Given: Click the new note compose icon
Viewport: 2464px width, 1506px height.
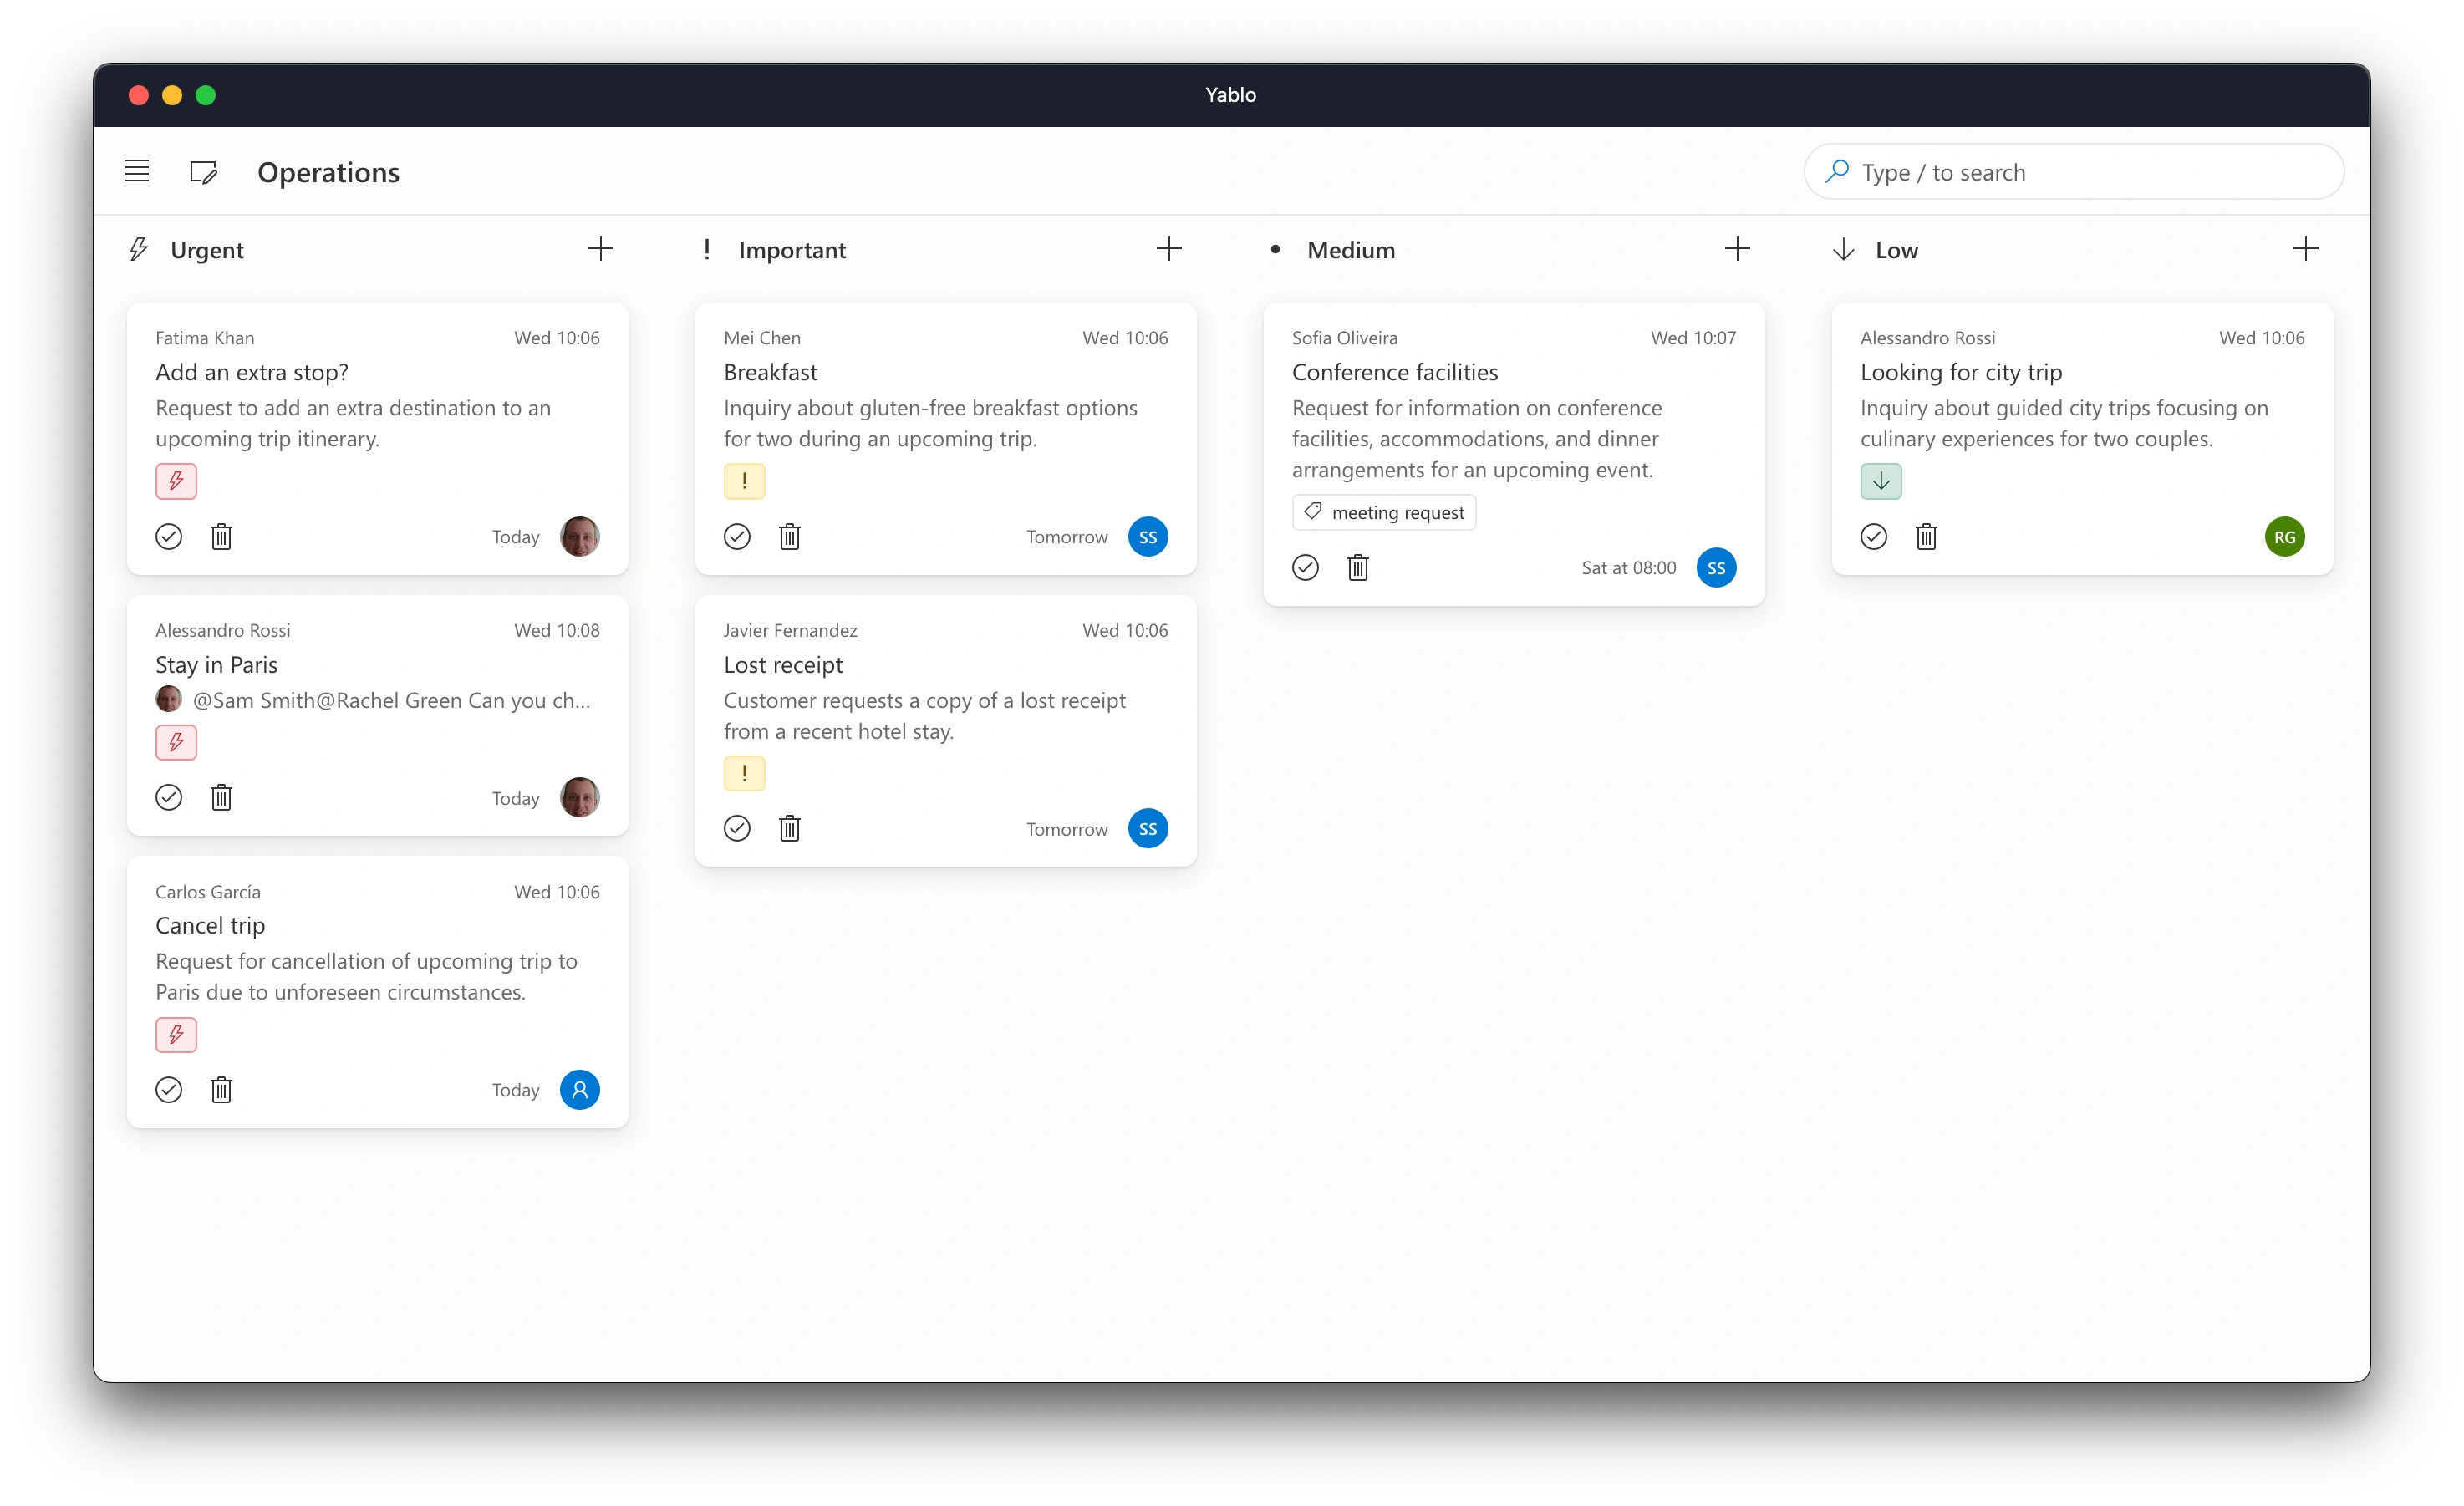Looking at the screenshot, I should click(x=203, y=172).
